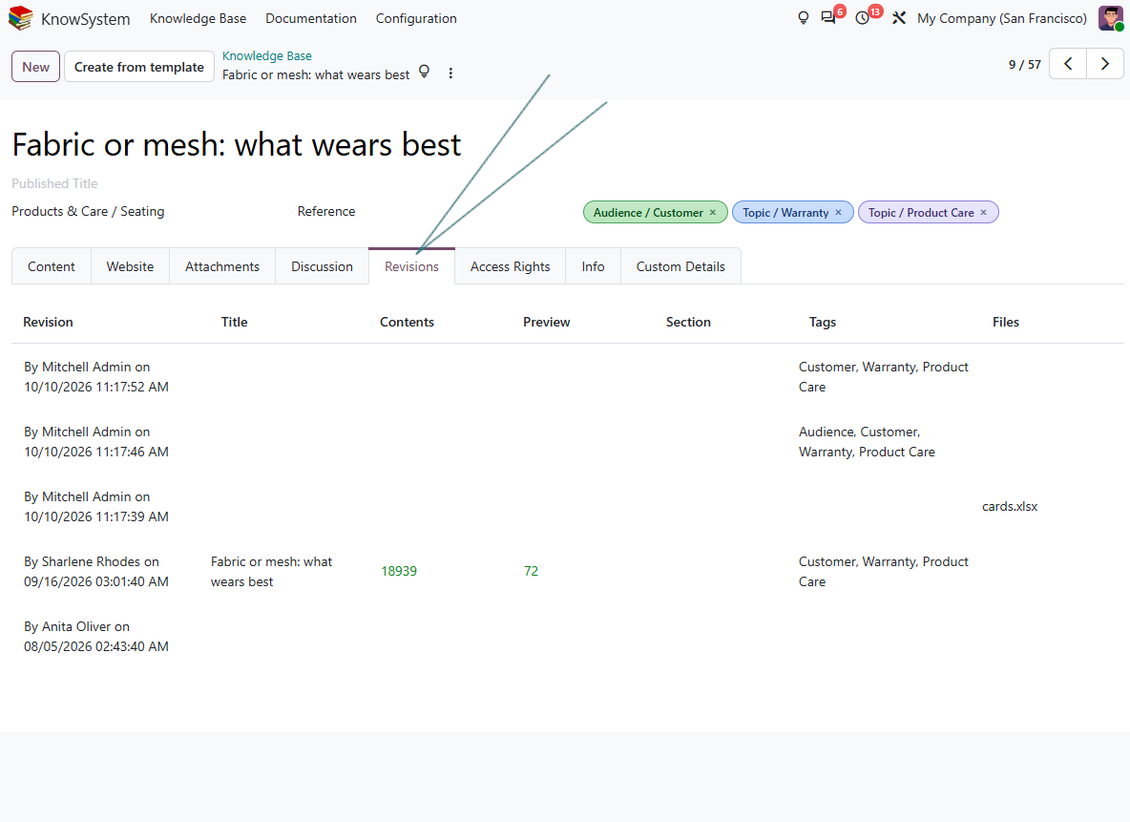This screenshot has width=1130, height=822.
Task: Click the Revision column header
Action: point(48,322)
